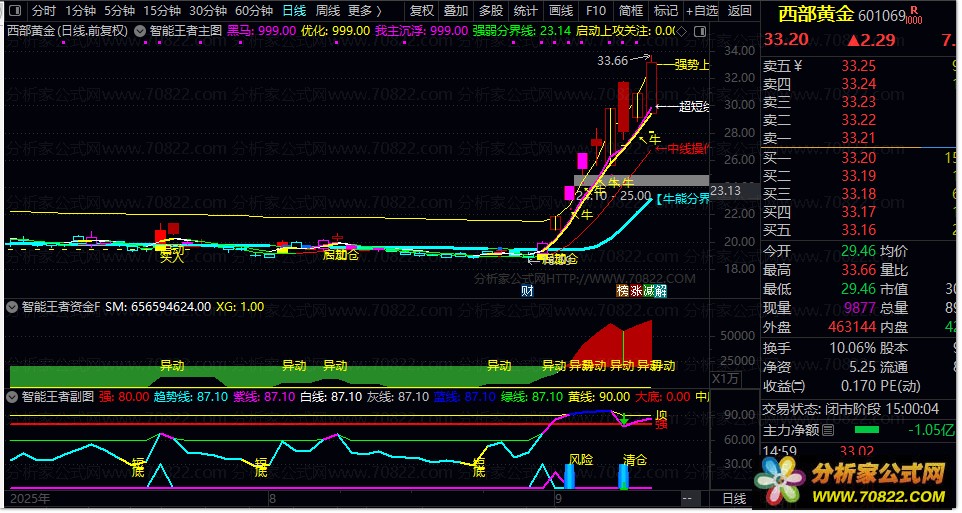The width and height of the screenshot is (962, 513).
Task: Click the 主力净额 value -1.05亿
Action: point(930,430)
